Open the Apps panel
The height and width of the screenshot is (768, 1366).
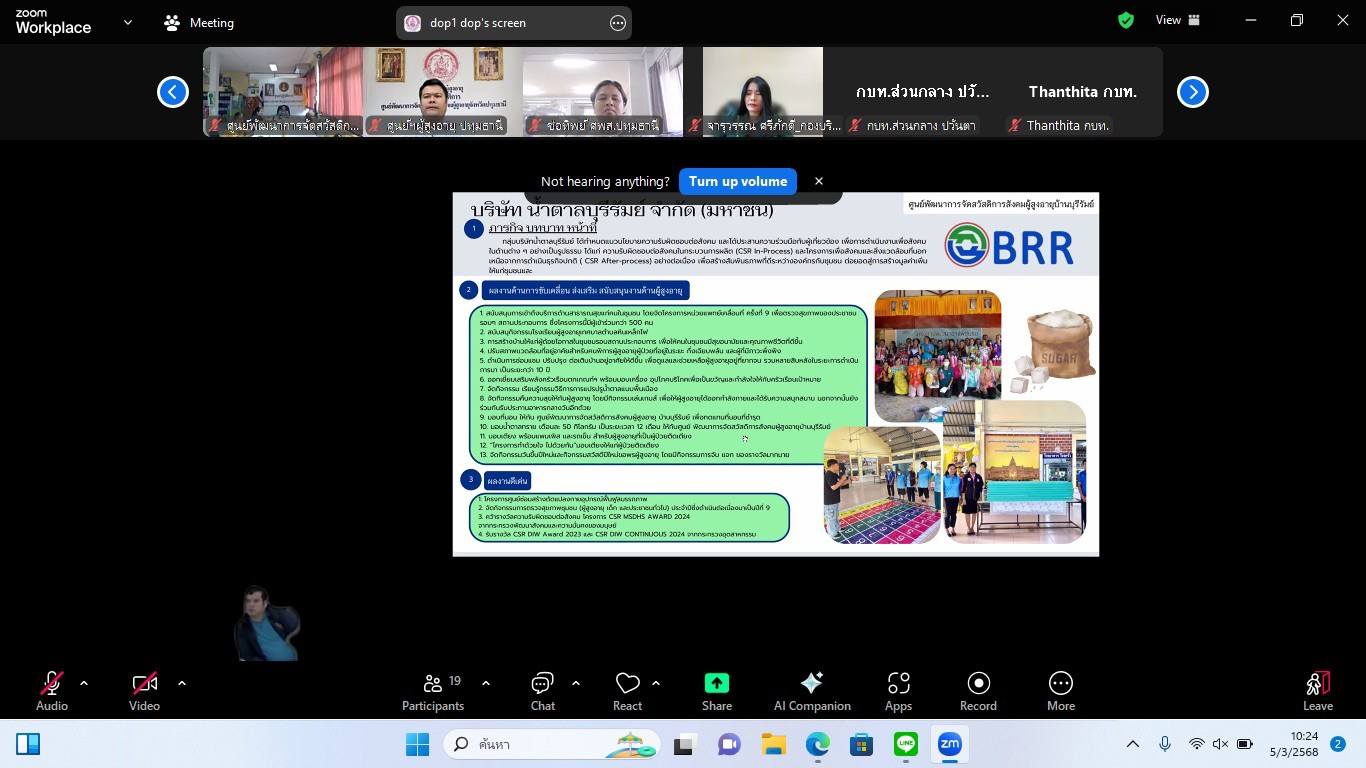click(898, 691)
